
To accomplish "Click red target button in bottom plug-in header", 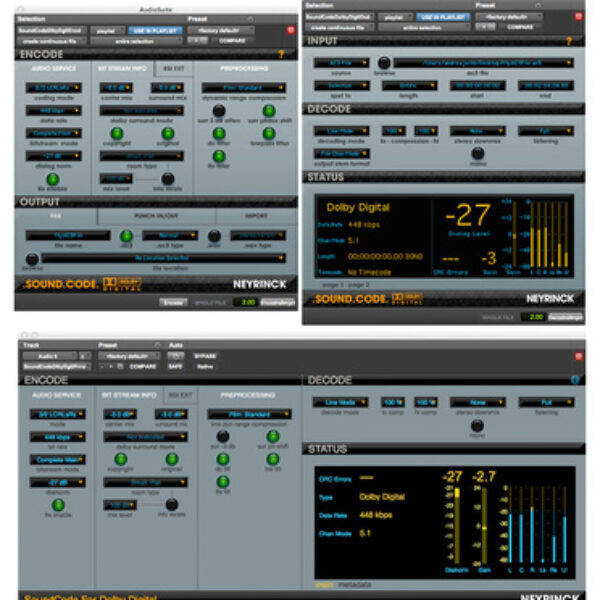I will [579, 356].
